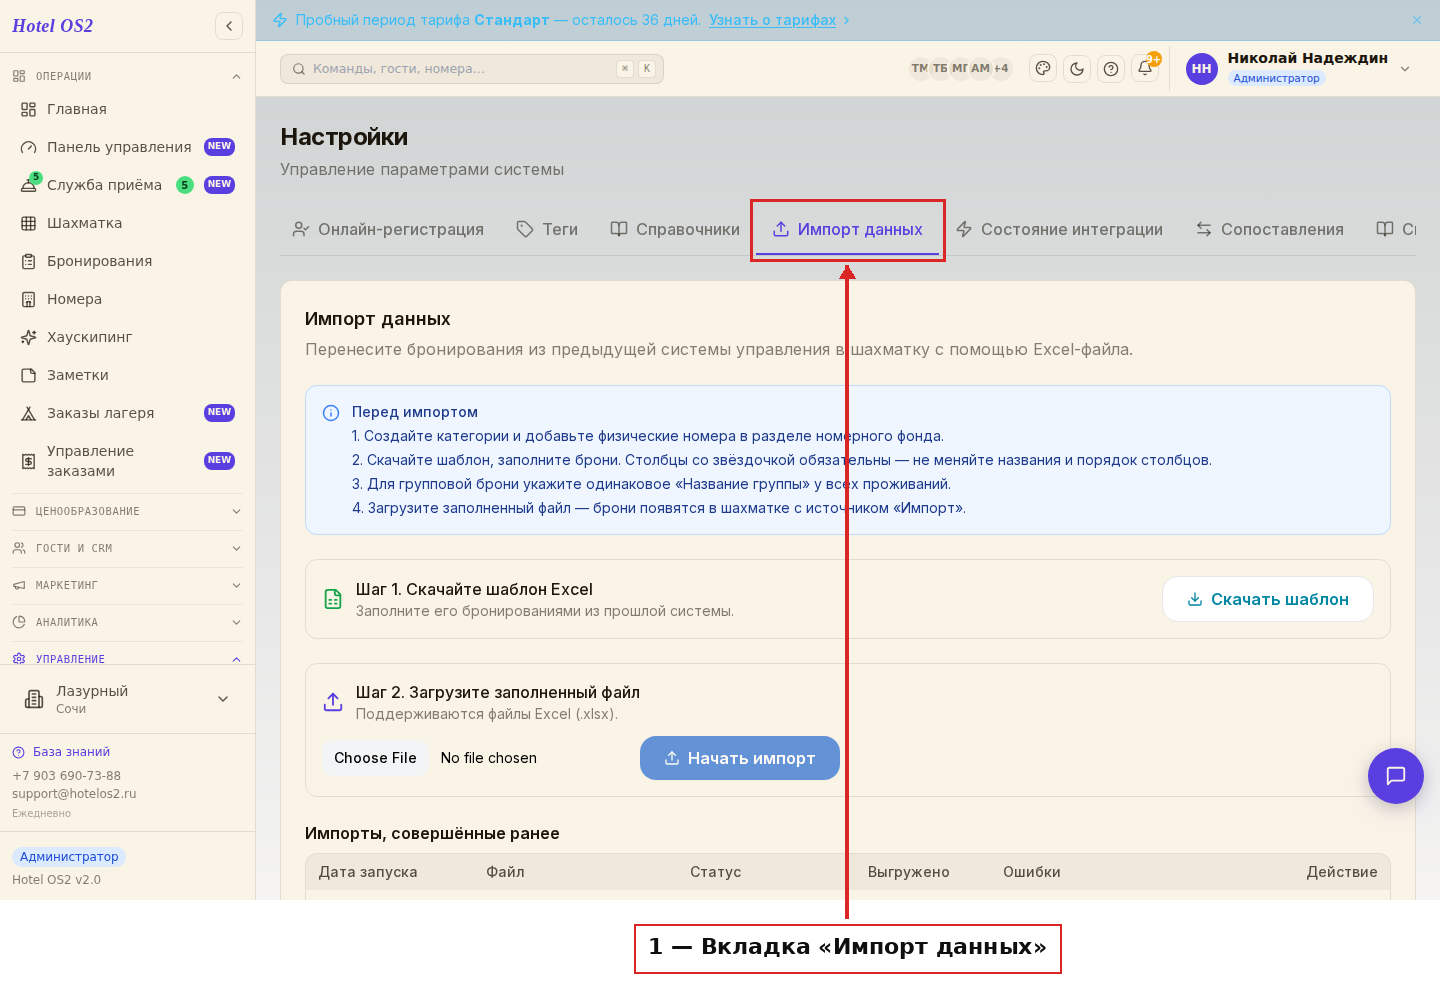Toggle dark mode moon icon

[1077, 69]
